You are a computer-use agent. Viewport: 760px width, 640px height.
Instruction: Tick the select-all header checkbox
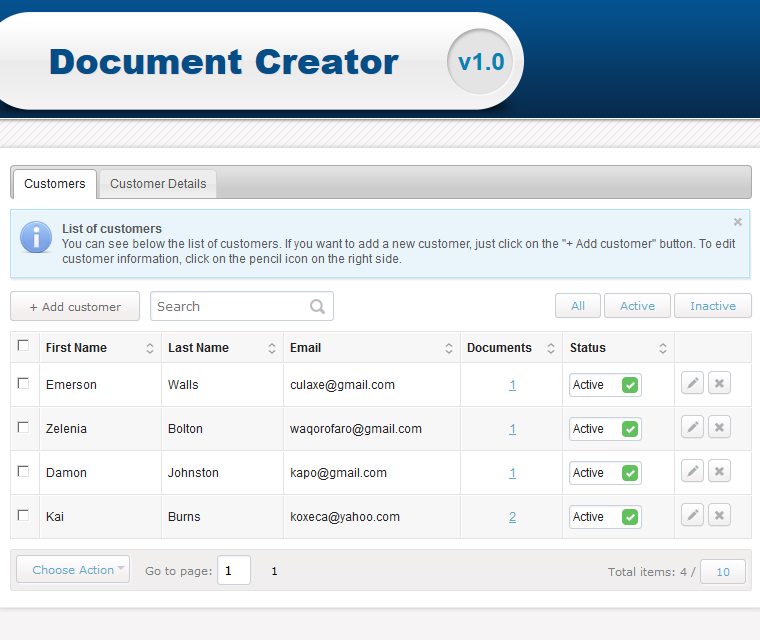point(23,345)
